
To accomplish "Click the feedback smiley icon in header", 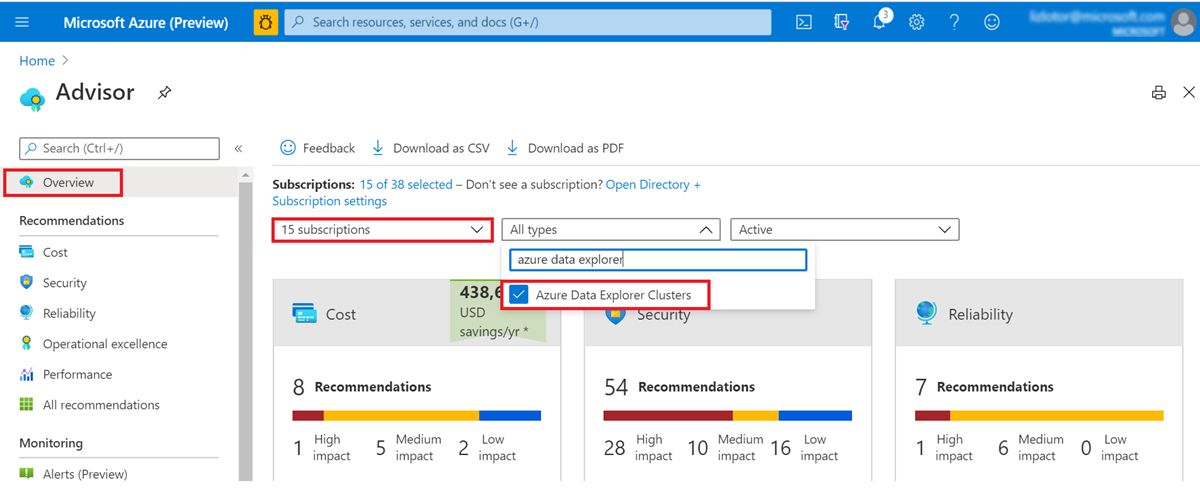I will [x=991, y=22].
